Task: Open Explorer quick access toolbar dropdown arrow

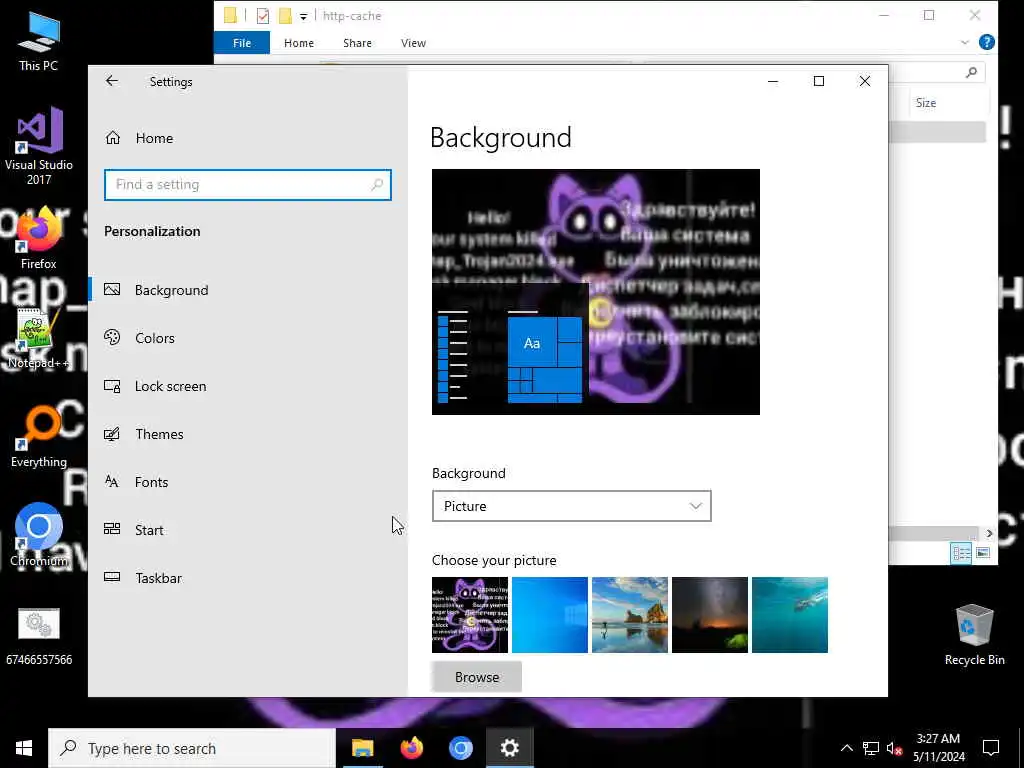Action: (303, 16)
